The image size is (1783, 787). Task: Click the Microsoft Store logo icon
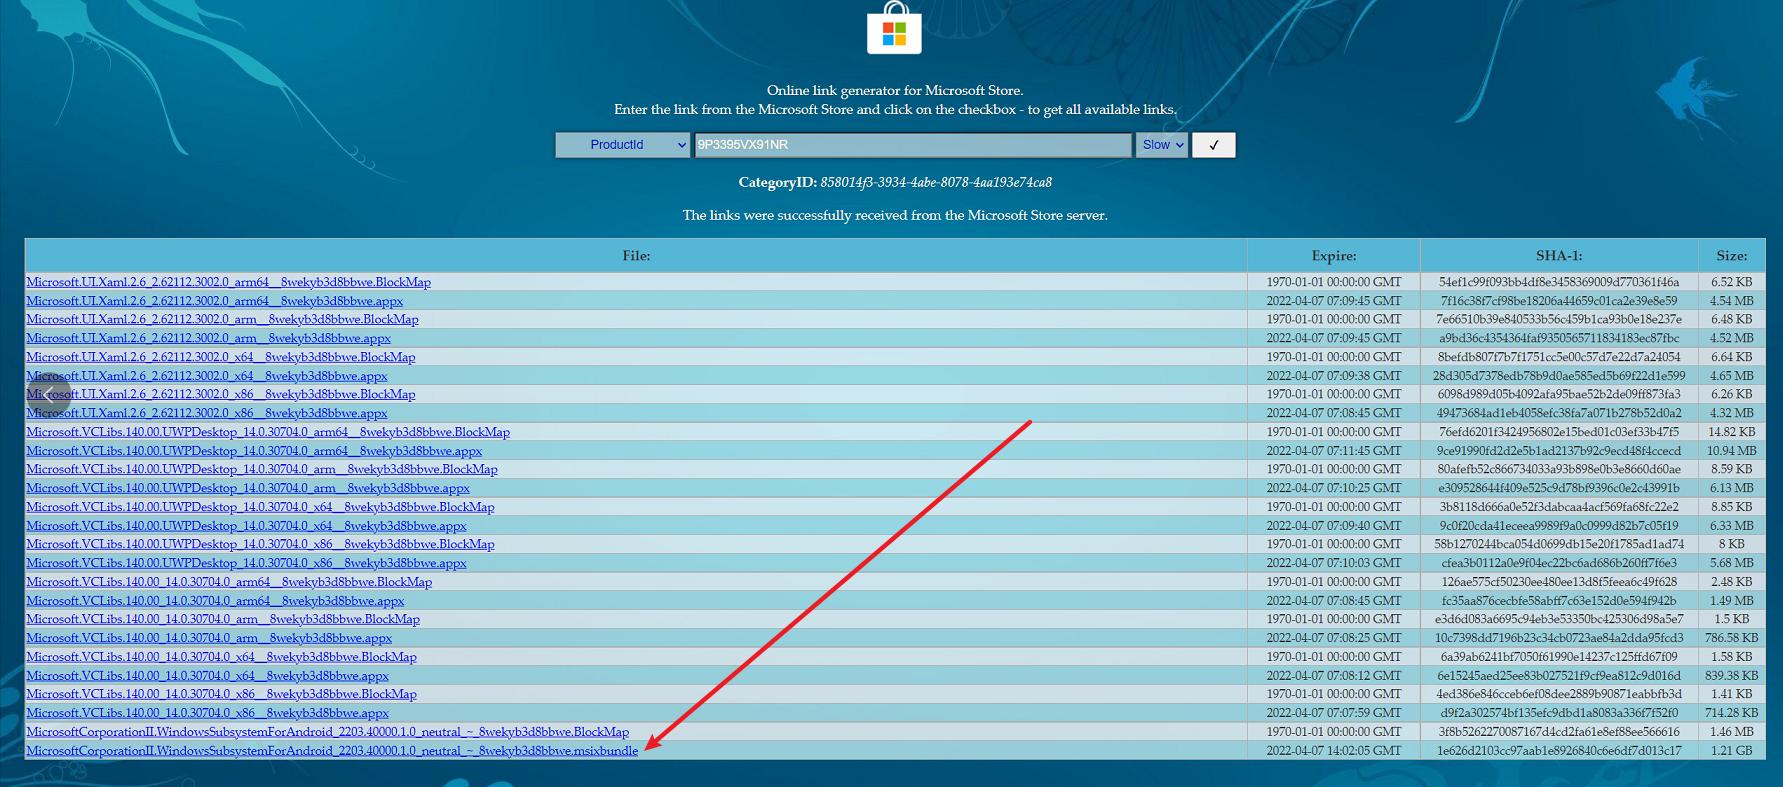[894, 27]
